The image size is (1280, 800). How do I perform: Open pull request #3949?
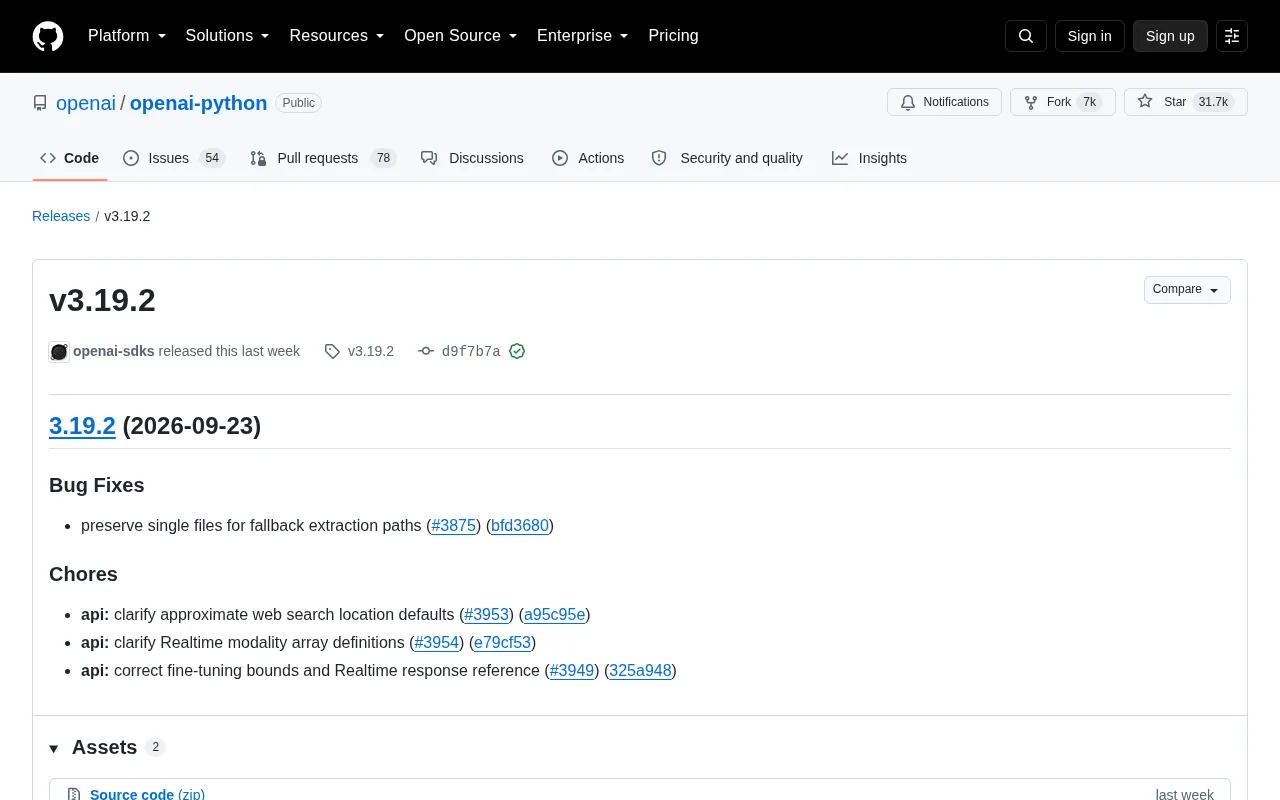pyautogui.click(x=572, y=670)
